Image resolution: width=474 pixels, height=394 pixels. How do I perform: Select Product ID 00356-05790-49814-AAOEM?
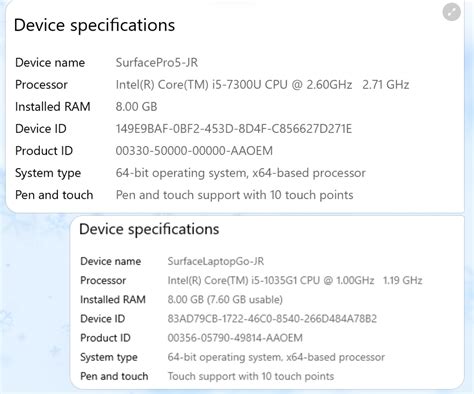pyautogui.click(x=235, y=338)
